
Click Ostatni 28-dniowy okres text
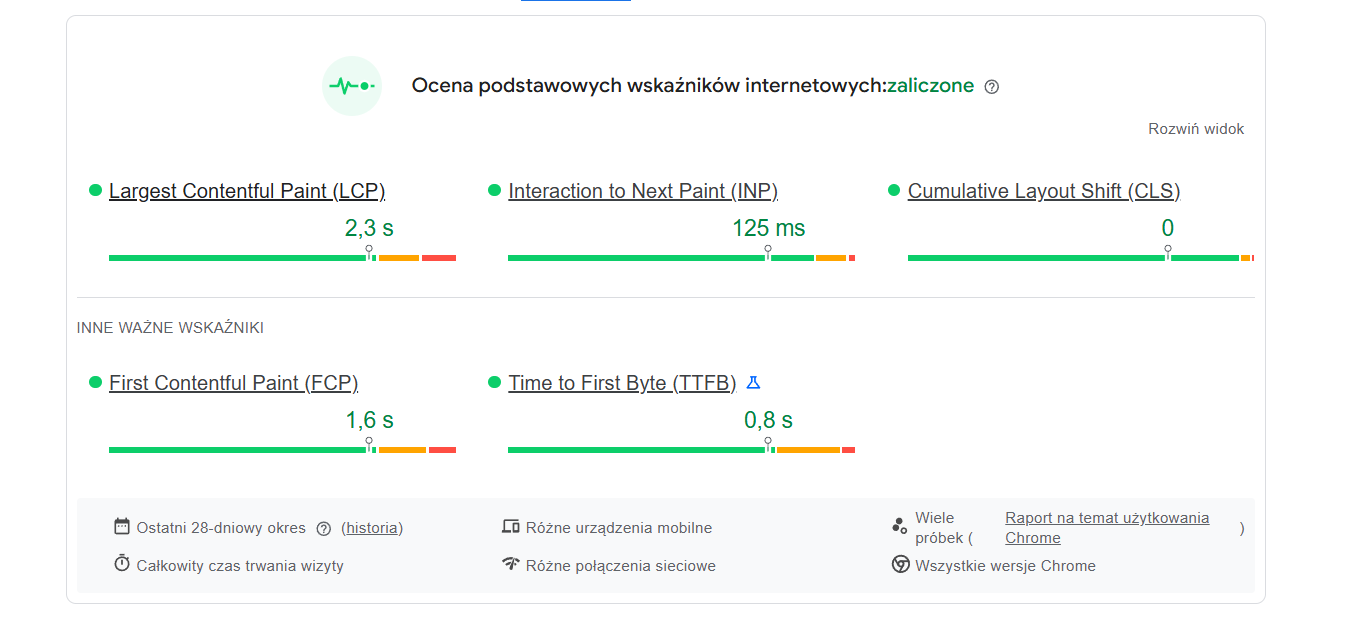221,528
